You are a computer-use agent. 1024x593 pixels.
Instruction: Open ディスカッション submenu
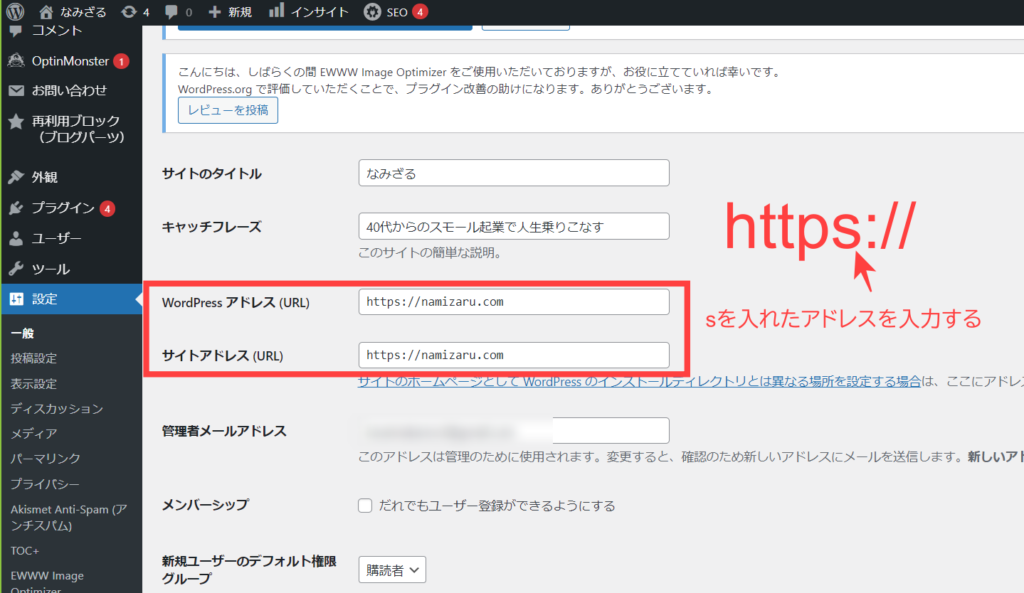click(x=57, y=408)
